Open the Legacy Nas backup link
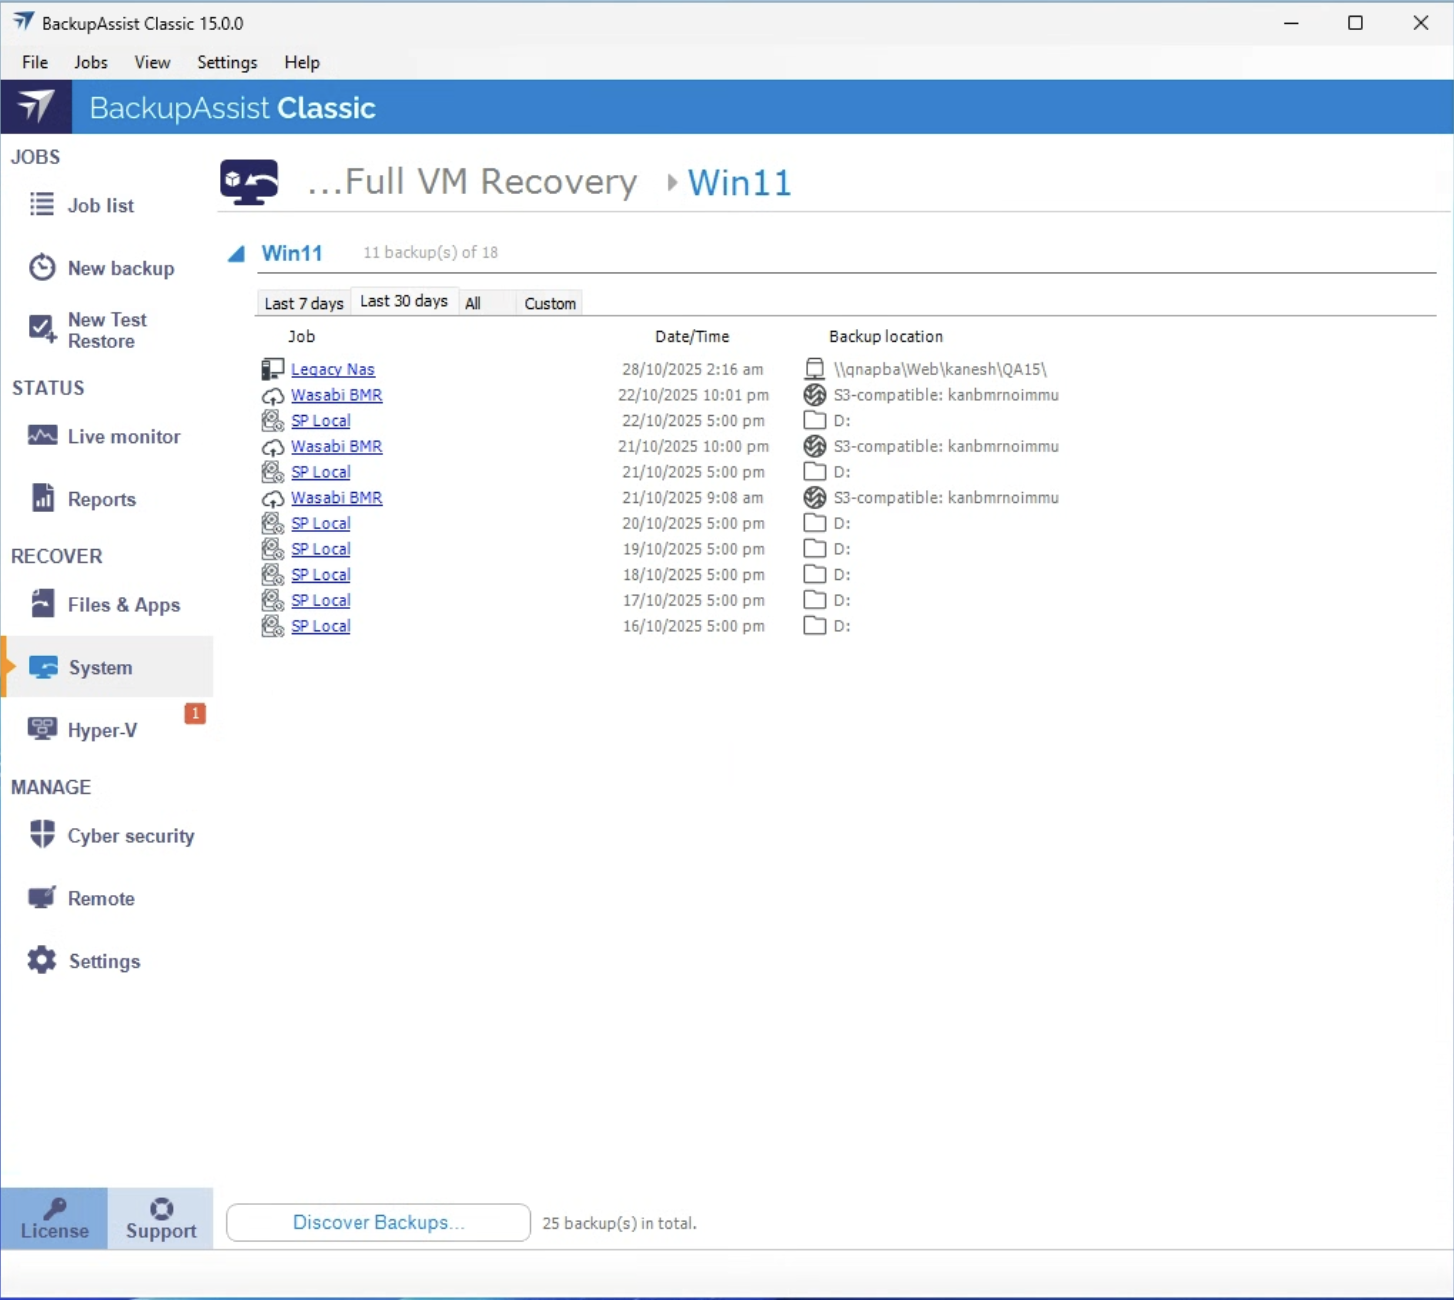This screenshot has width=1454, height=1300. pos(332,369)
